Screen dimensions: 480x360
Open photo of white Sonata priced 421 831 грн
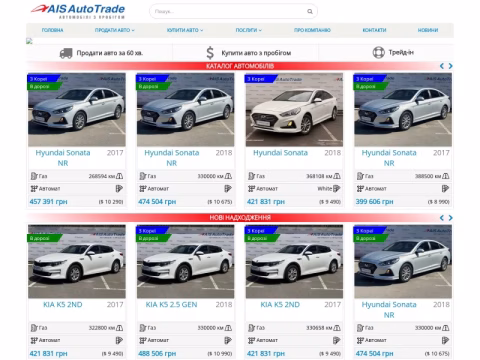pos(294,110)
